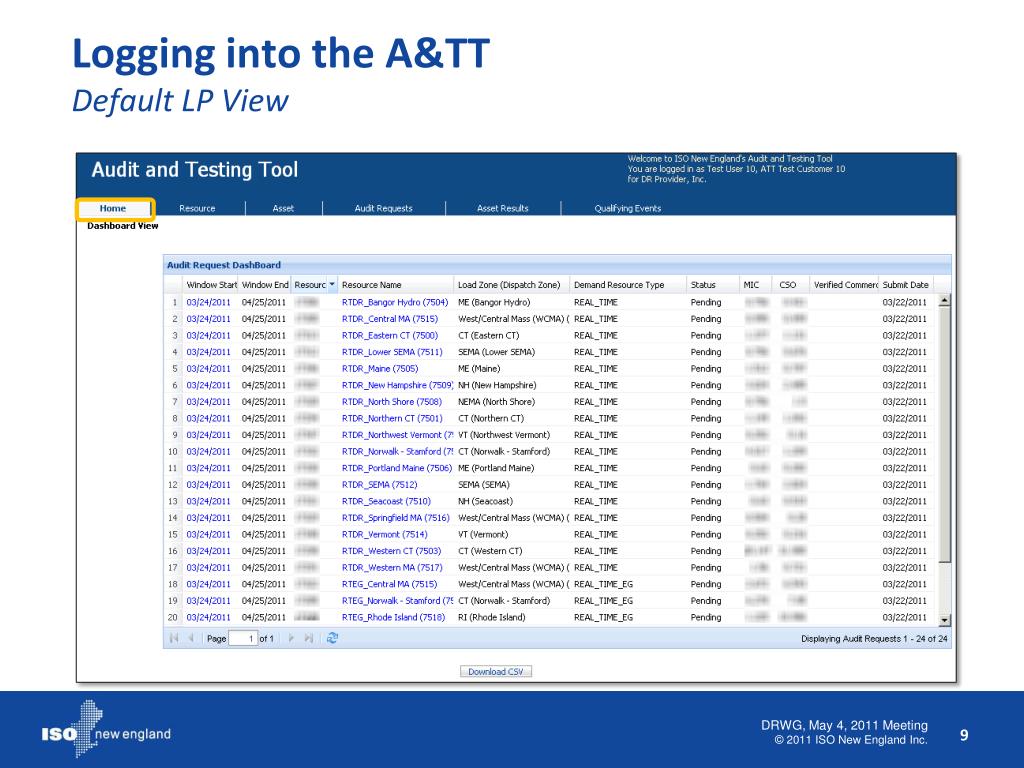Screen dimensions: 1024x768
Task: Sort by Submit Date column header
Action: pos(906,285)
